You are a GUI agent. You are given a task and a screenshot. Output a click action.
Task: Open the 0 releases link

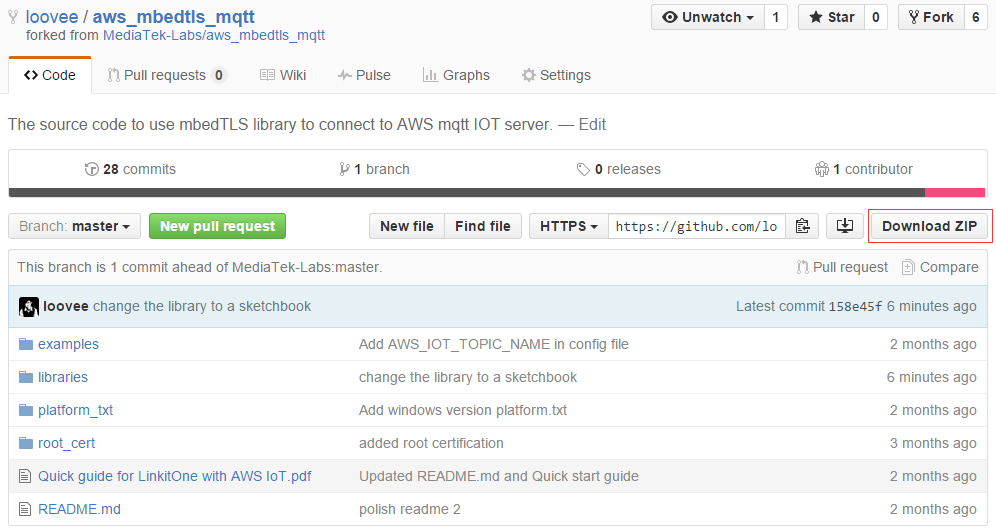tap(619, 170)
